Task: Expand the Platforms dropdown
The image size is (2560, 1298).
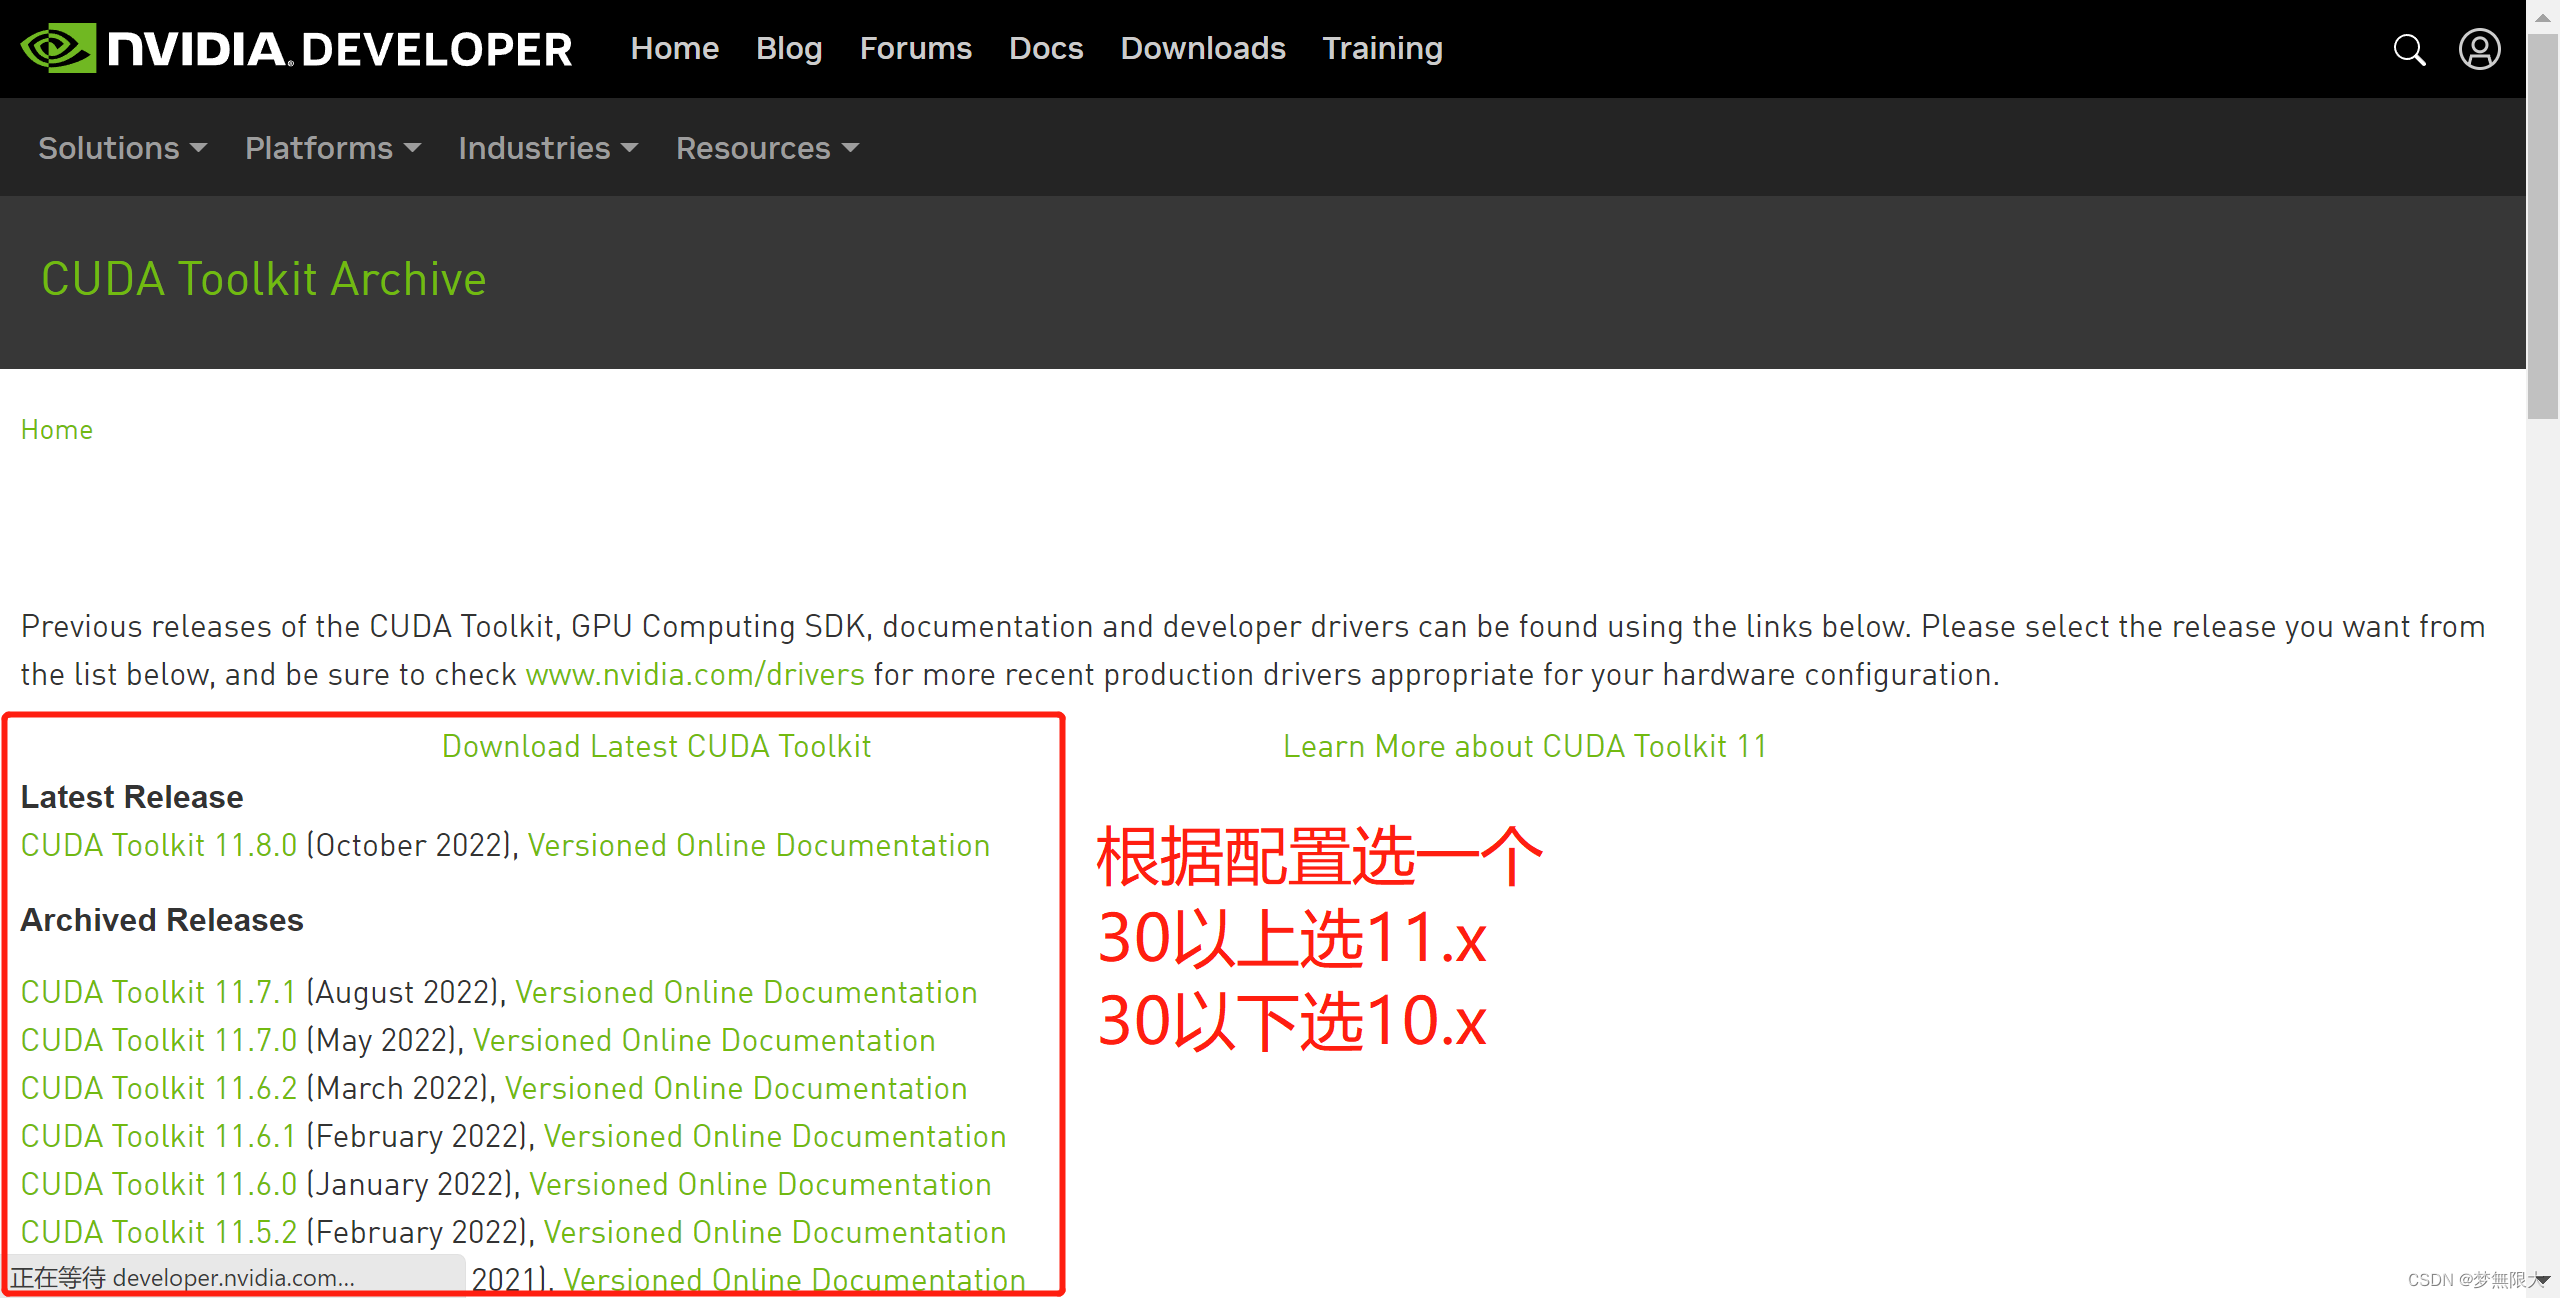Action: (333, 148)
